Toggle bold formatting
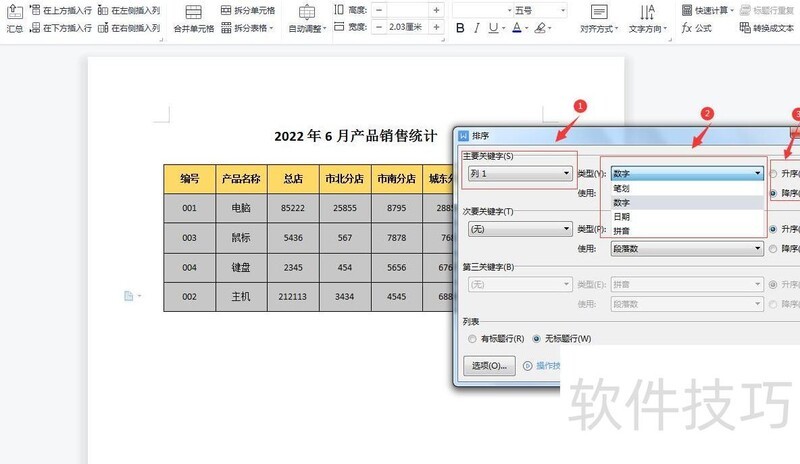 tap(460, 28)
